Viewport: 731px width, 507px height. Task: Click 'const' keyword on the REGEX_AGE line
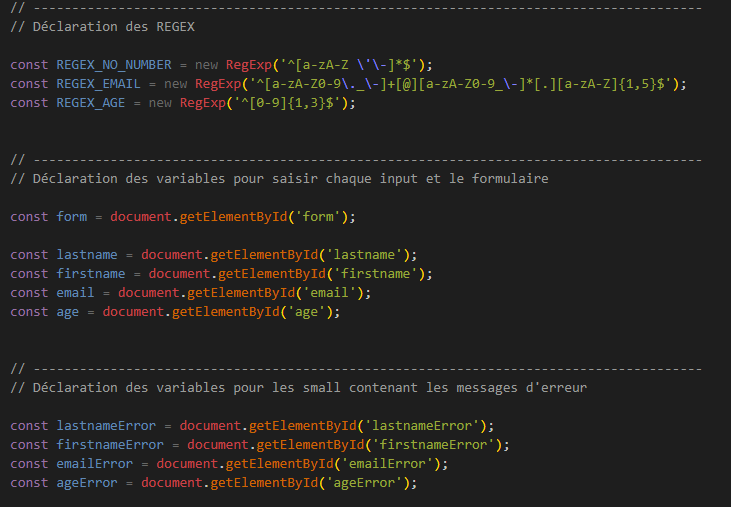pos(29,103)
